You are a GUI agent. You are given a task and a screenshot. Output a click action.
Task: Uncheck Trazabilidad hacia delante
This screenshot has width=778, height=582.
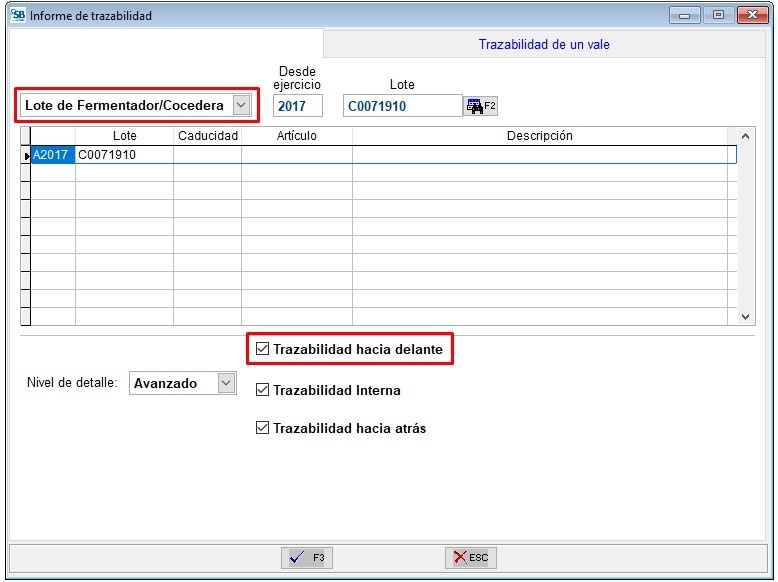tap(263, 350)
